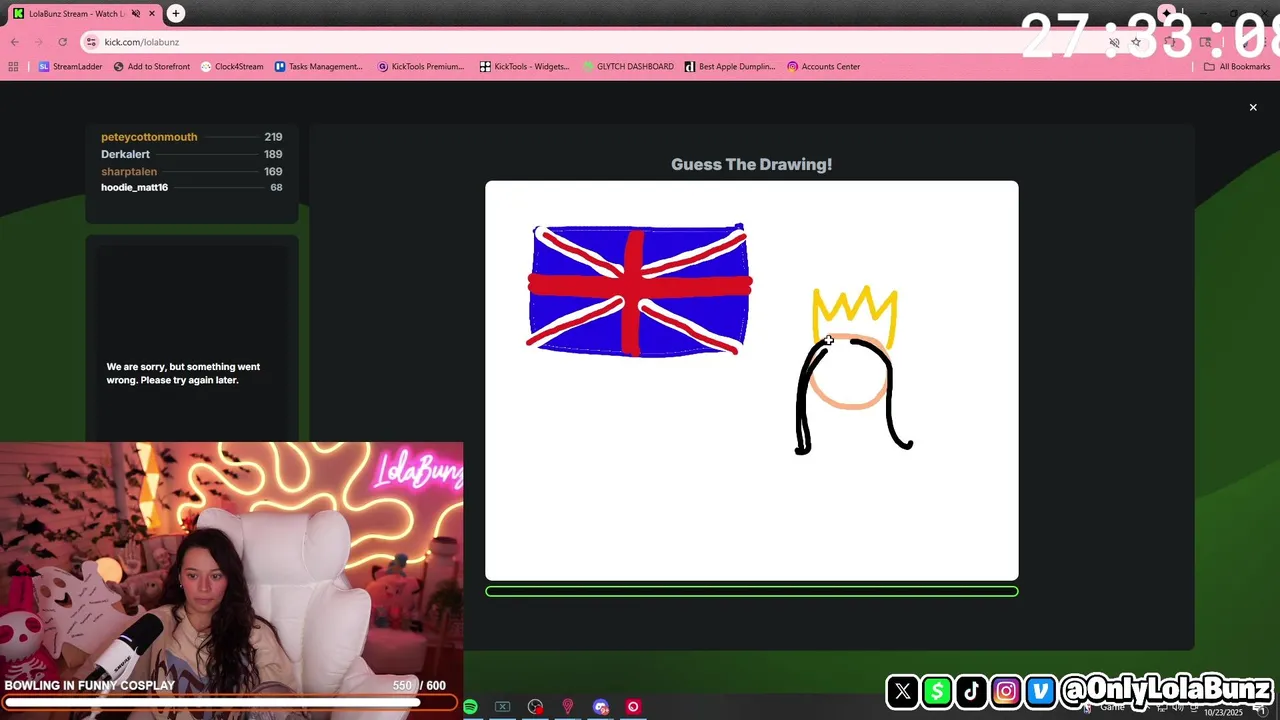
Task: Go back in browser history
Action: pyautogui.click(x=14, y=42)
